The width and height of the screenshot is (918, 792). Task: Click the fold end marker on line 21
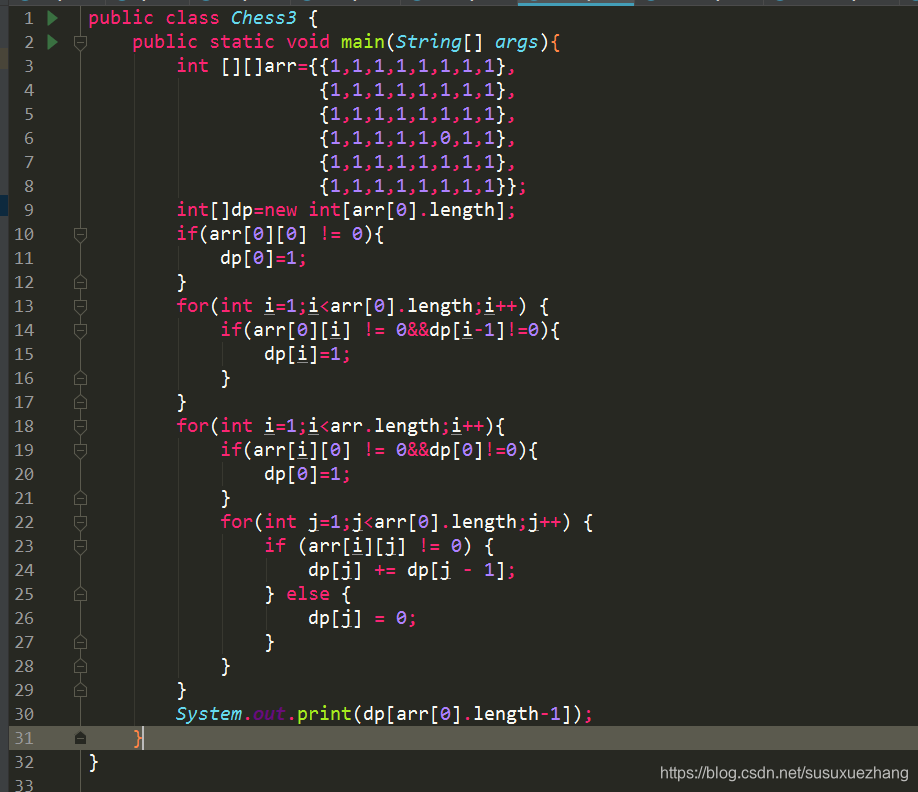click(x=81, y=499)
